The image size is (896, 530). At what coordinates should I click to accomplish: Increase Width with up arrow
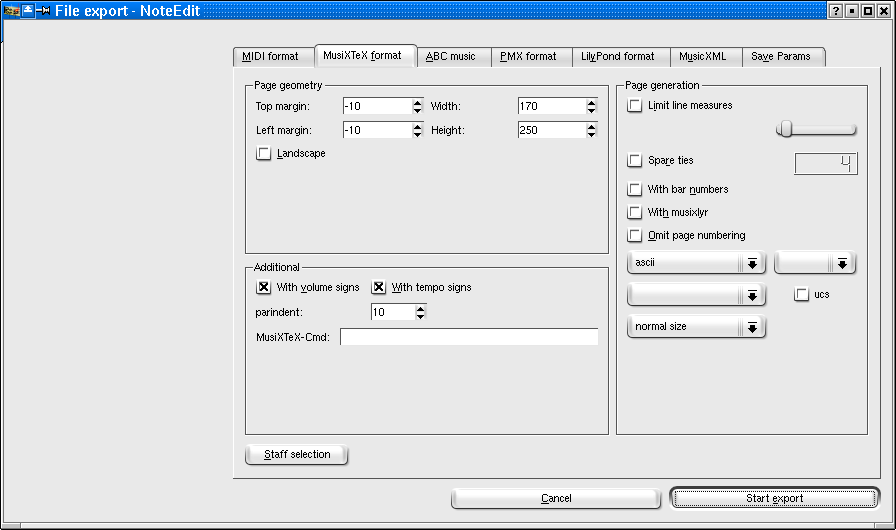(591, 103)
